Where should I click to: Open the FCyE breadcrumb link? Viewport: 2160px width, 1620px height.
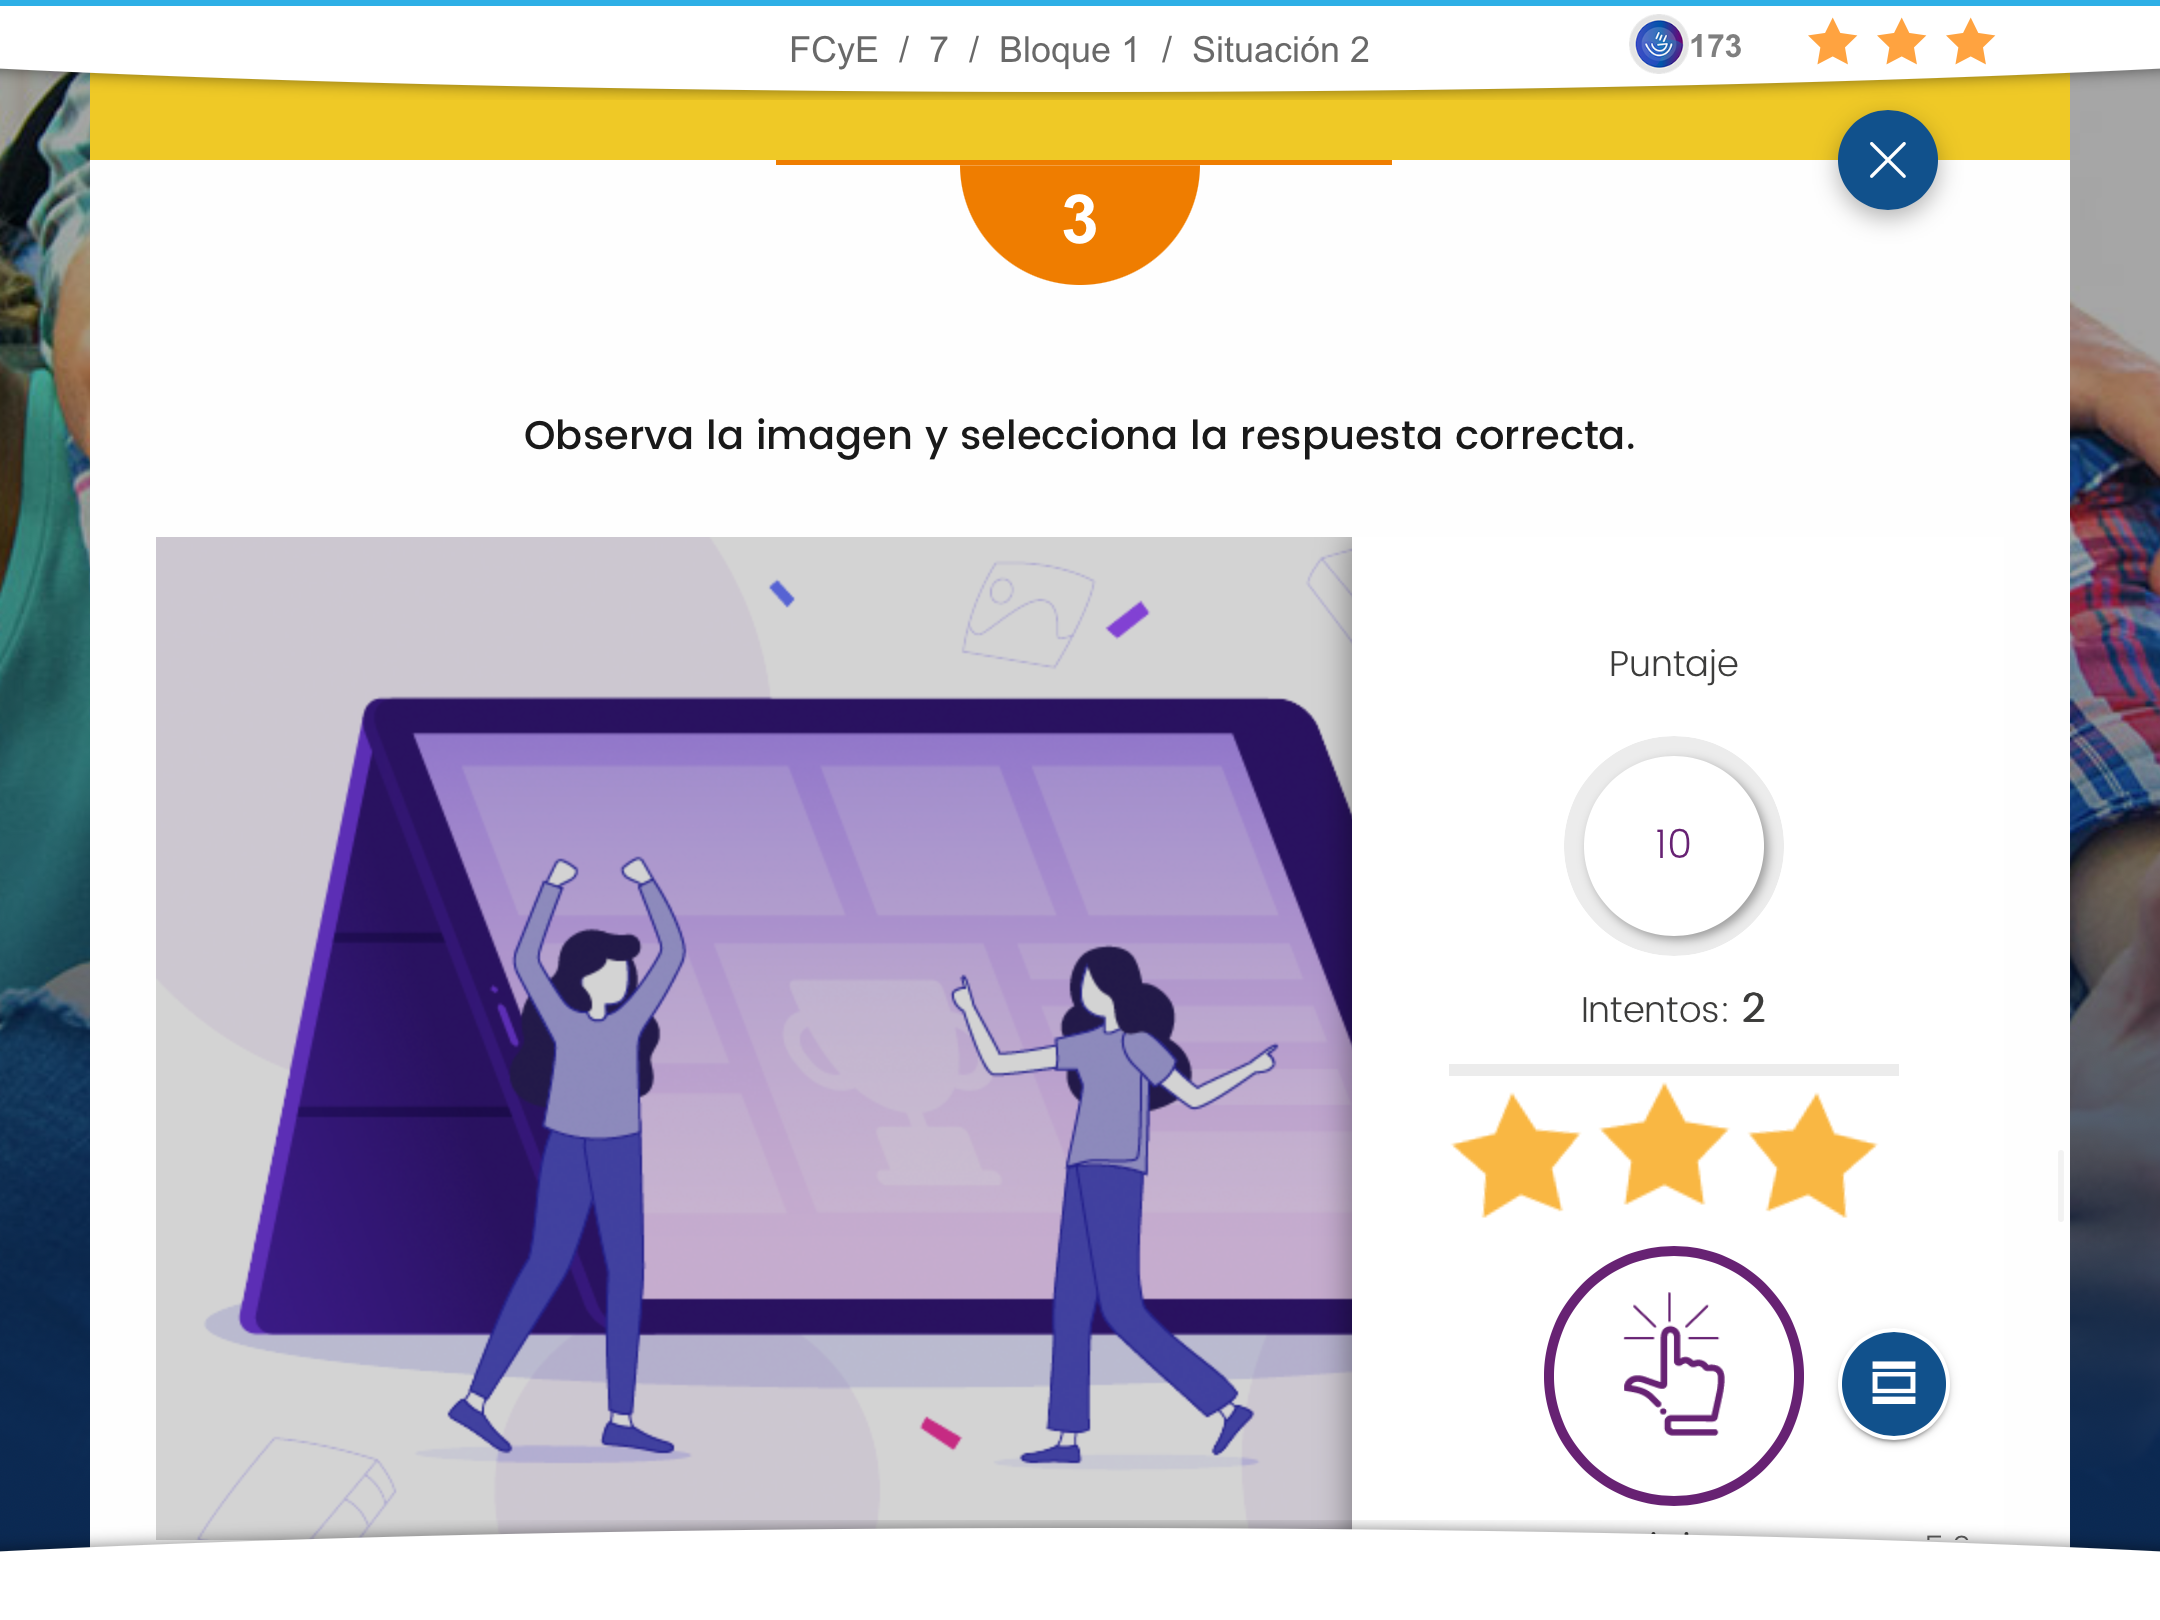pyautogui.click(x=833, y=49)
